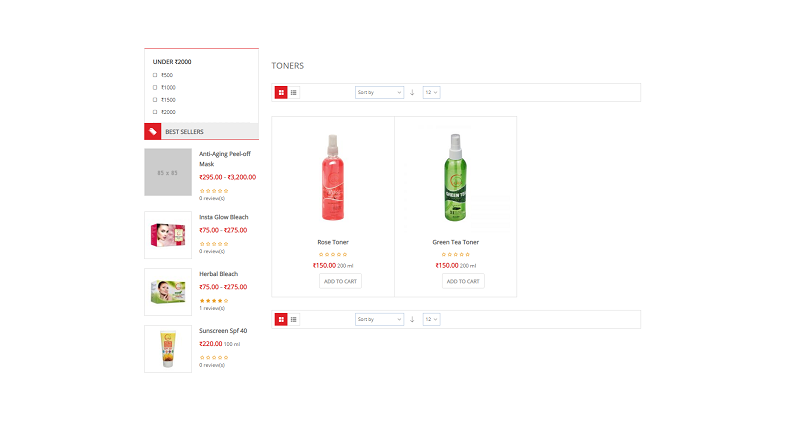Open the Insta Glow Bleach product link
This screenshot has width=800, height=448.
pos(223,217)
